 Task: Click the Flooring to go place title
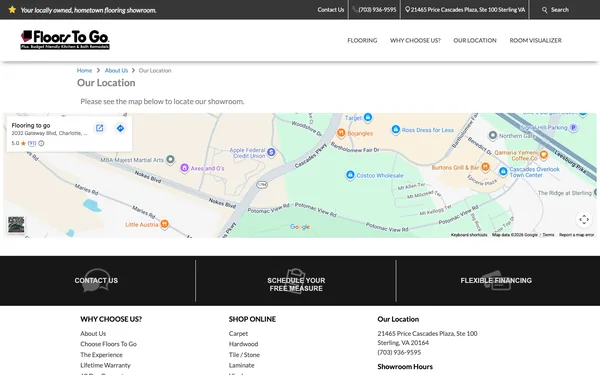(31, 125)
